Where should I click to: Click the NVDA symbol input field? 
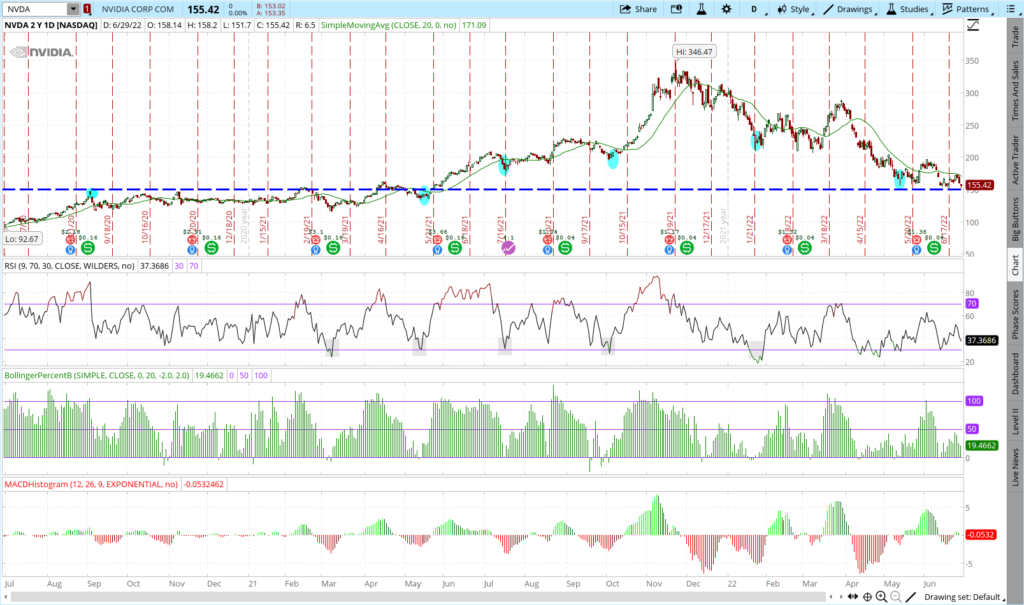pos(35,9)
